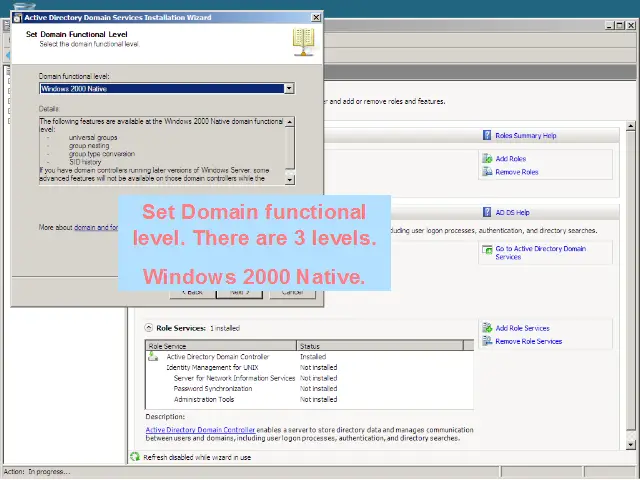This screenshot has width=640, height=480.
Task: Open the domain and forest link
Action: [96, 227]
